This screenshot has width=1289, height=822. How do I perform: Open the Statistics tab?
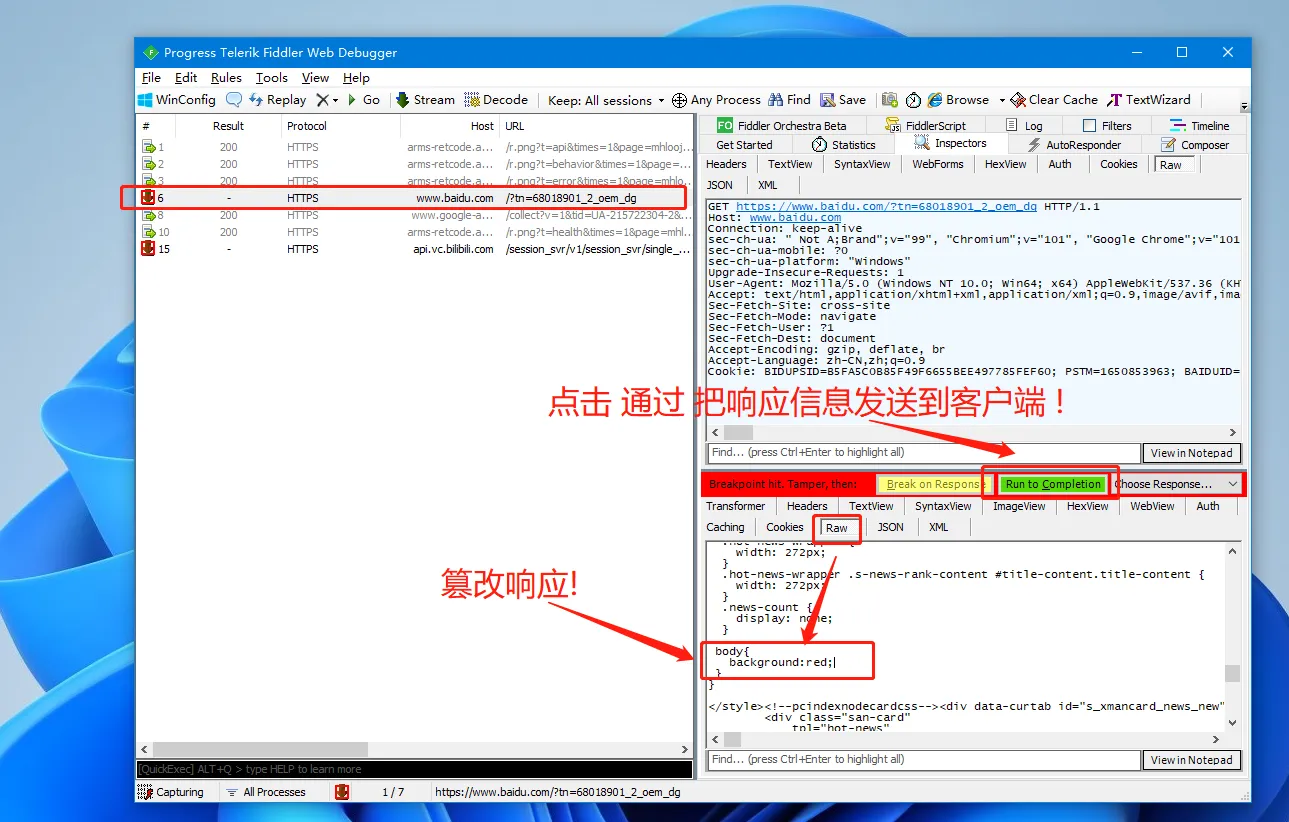click(x=843, y=144)
